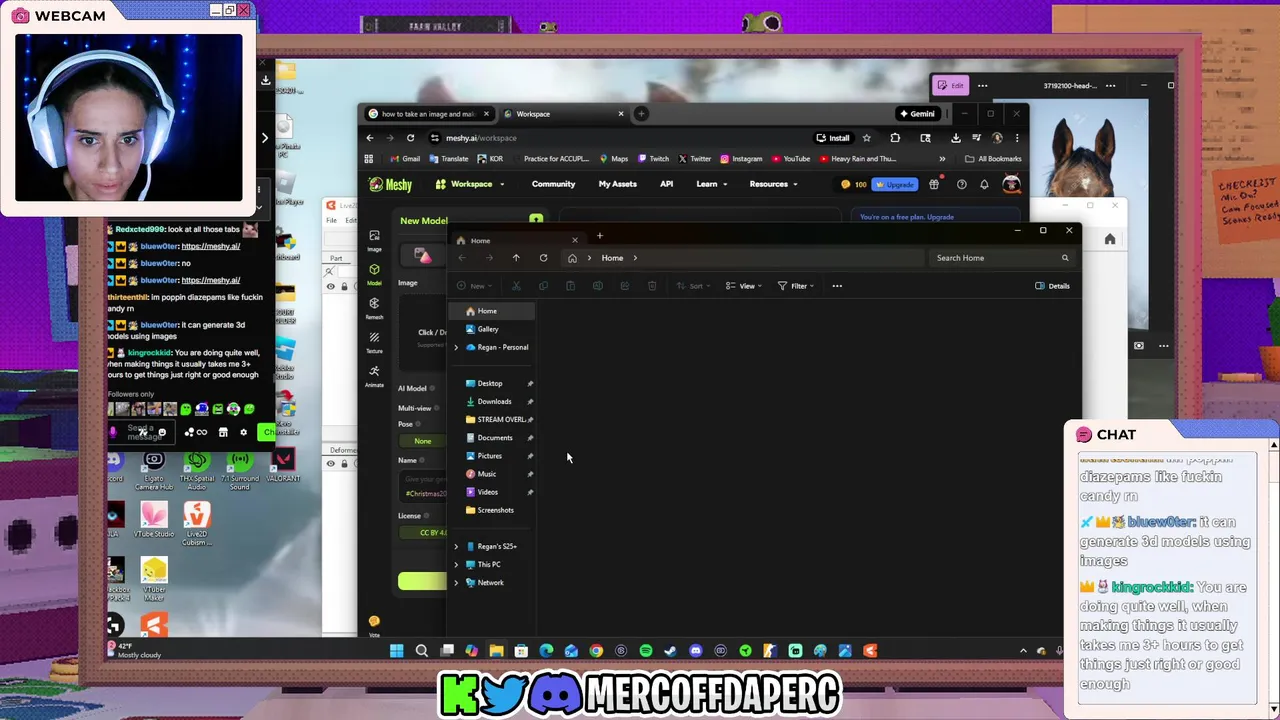This screenshot has width=1280, height=720.
Task: Open Meshy help question-mark icon
Action: click(961, 184)
